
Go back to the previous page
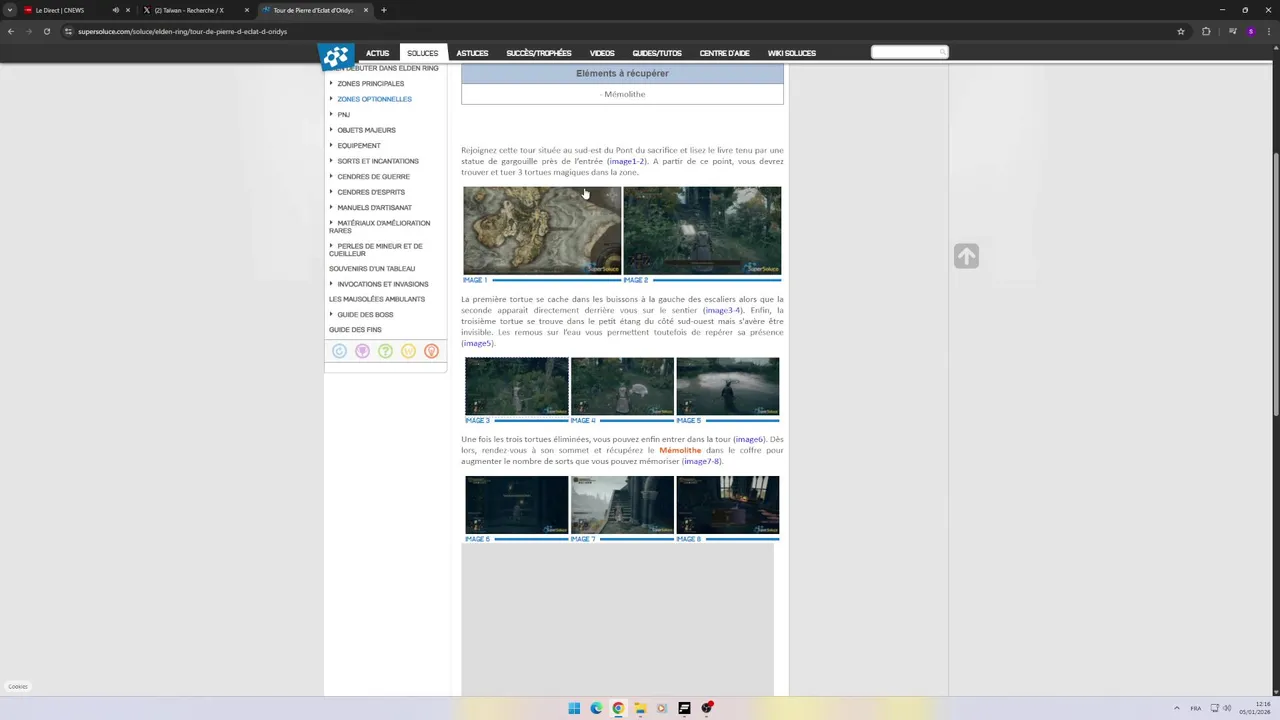point(10,31)
